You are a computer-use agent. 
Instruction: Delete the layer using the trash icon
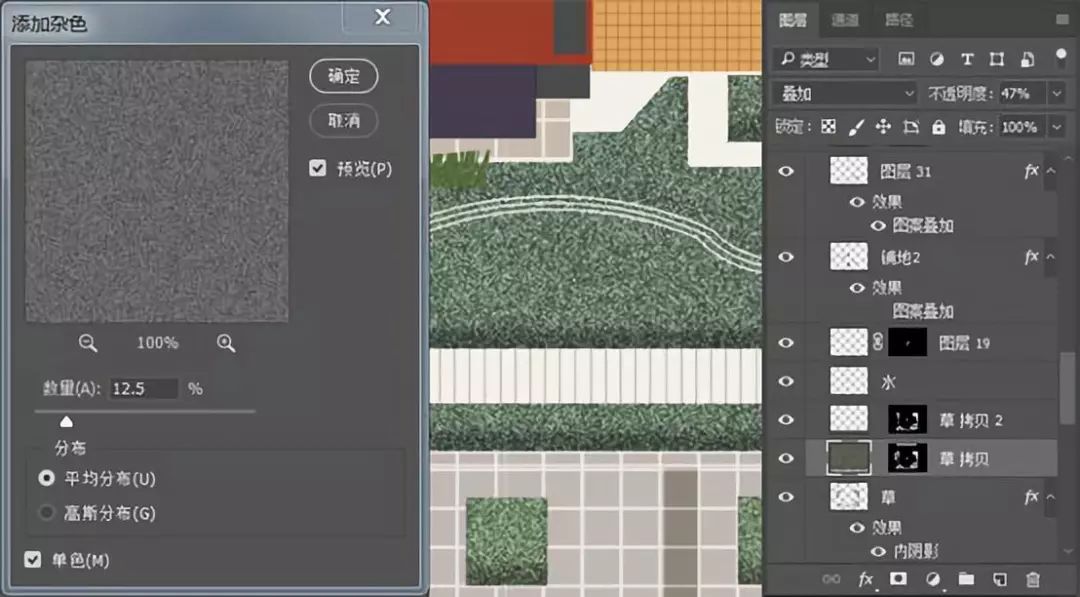pos(1033,578)
